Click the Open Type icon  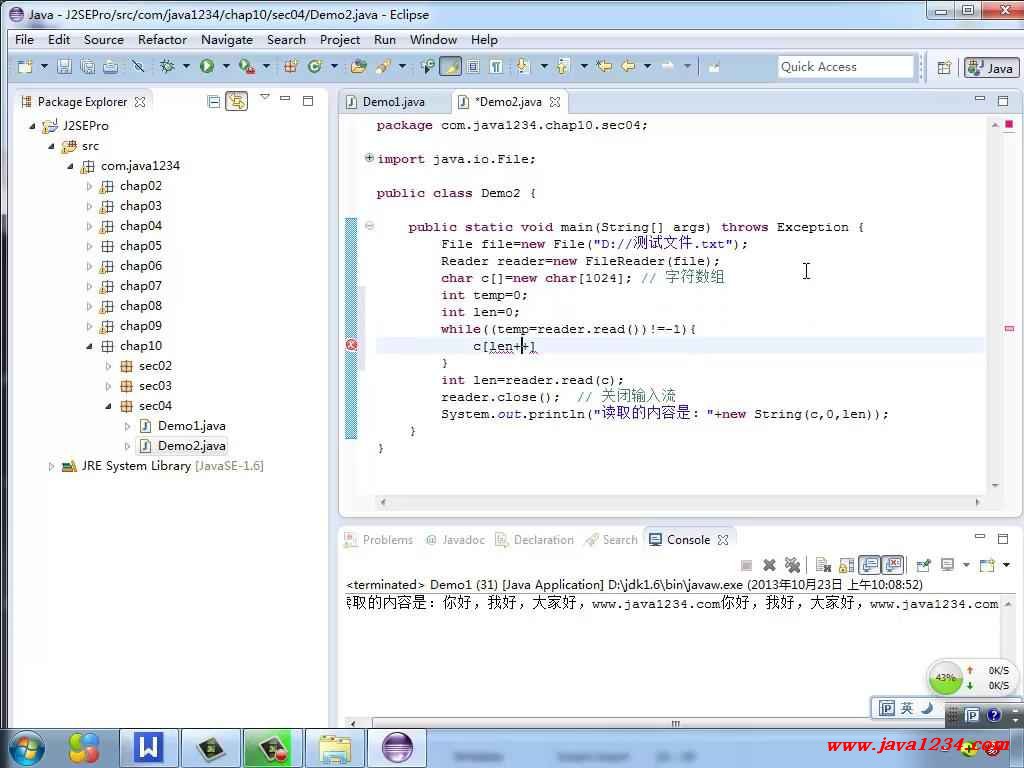358,66
